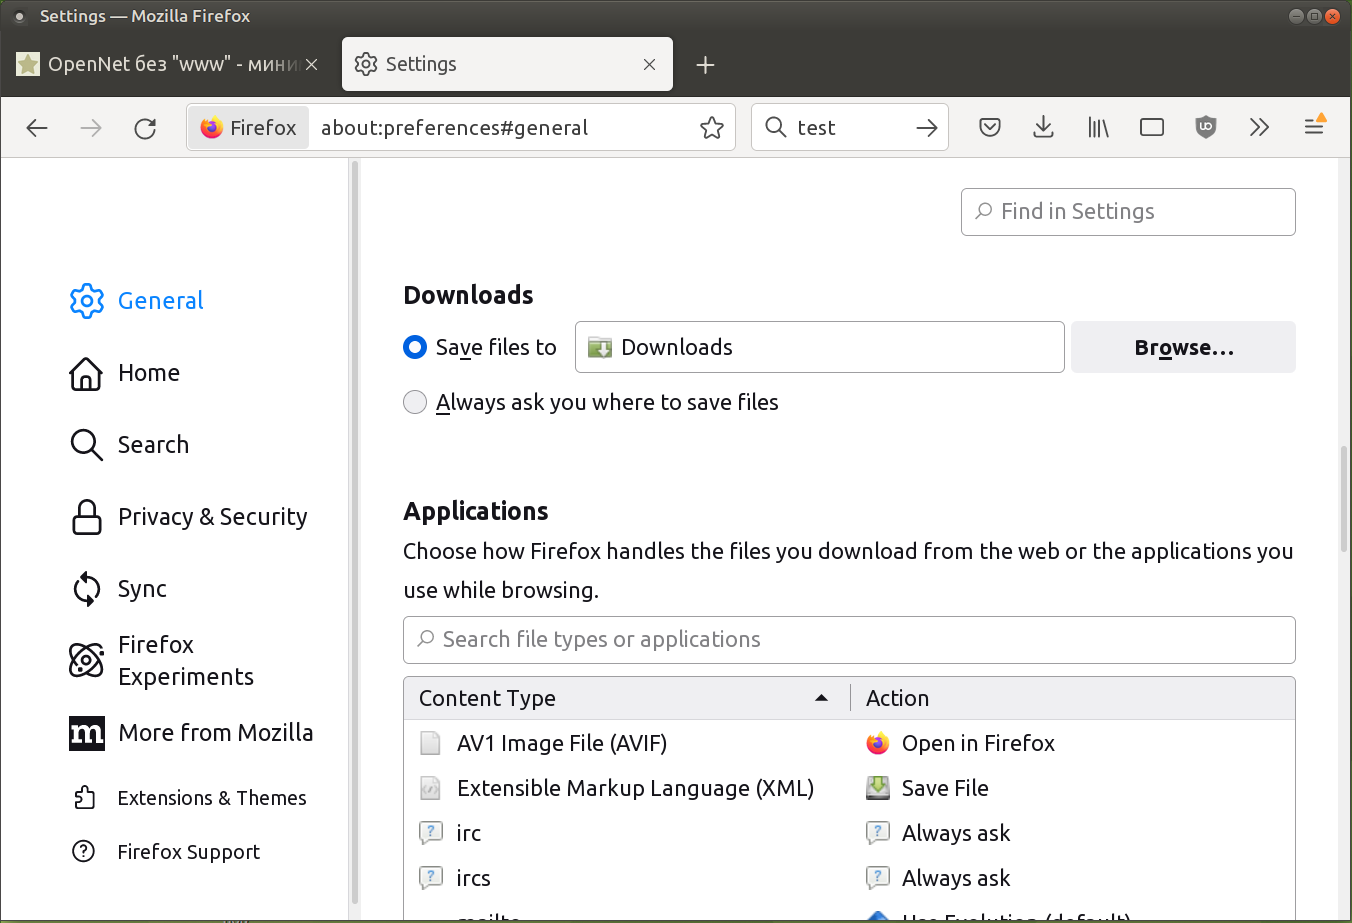This screenshot has width=1352, height=923.
Task: Open the sidebar view icon
Action: pyautogui.click(x=1152, y=127)
